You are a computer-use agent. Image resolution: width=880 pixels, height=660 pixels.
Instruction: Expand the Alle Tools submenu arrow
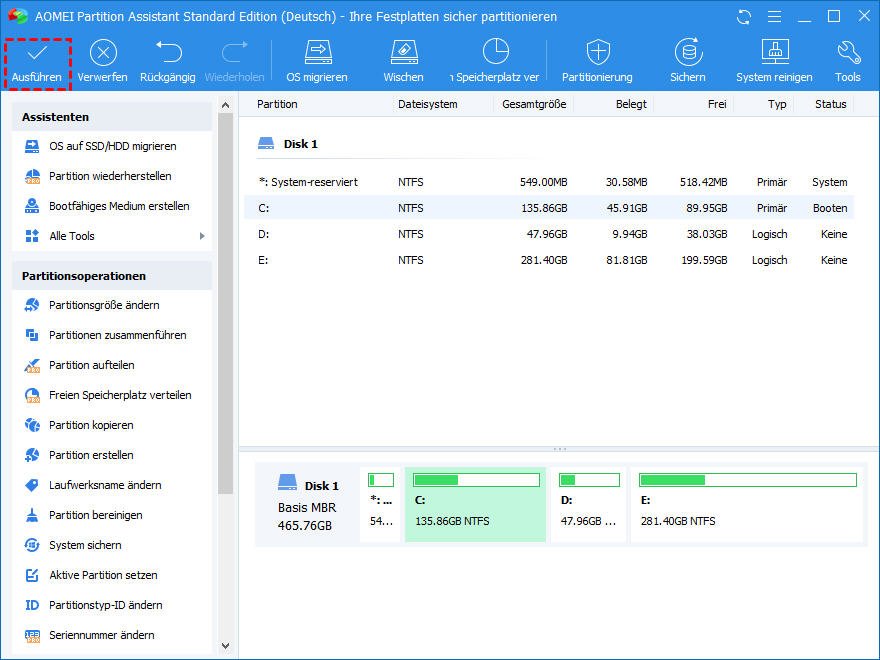pos(202,236)
